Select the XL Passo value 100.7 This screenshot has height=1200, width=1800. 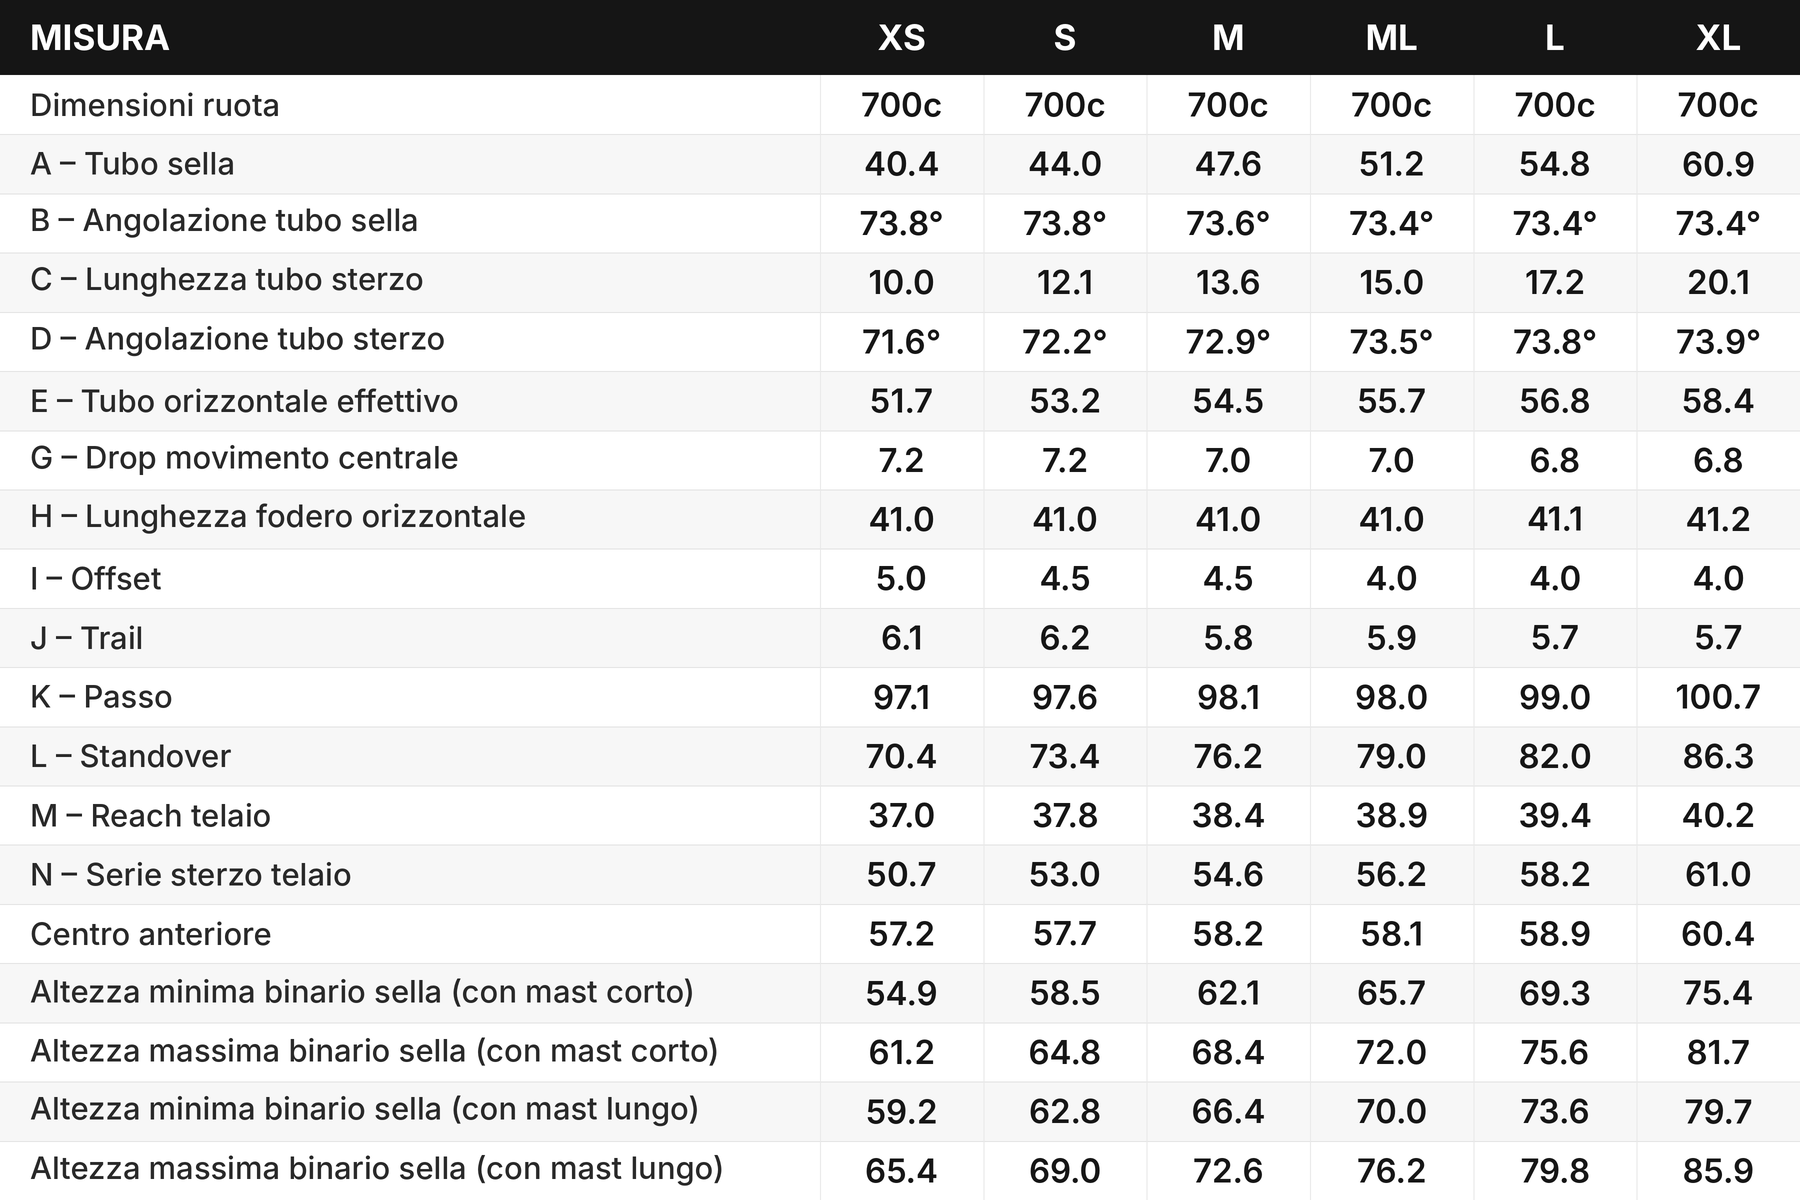tap(1718, 697)
